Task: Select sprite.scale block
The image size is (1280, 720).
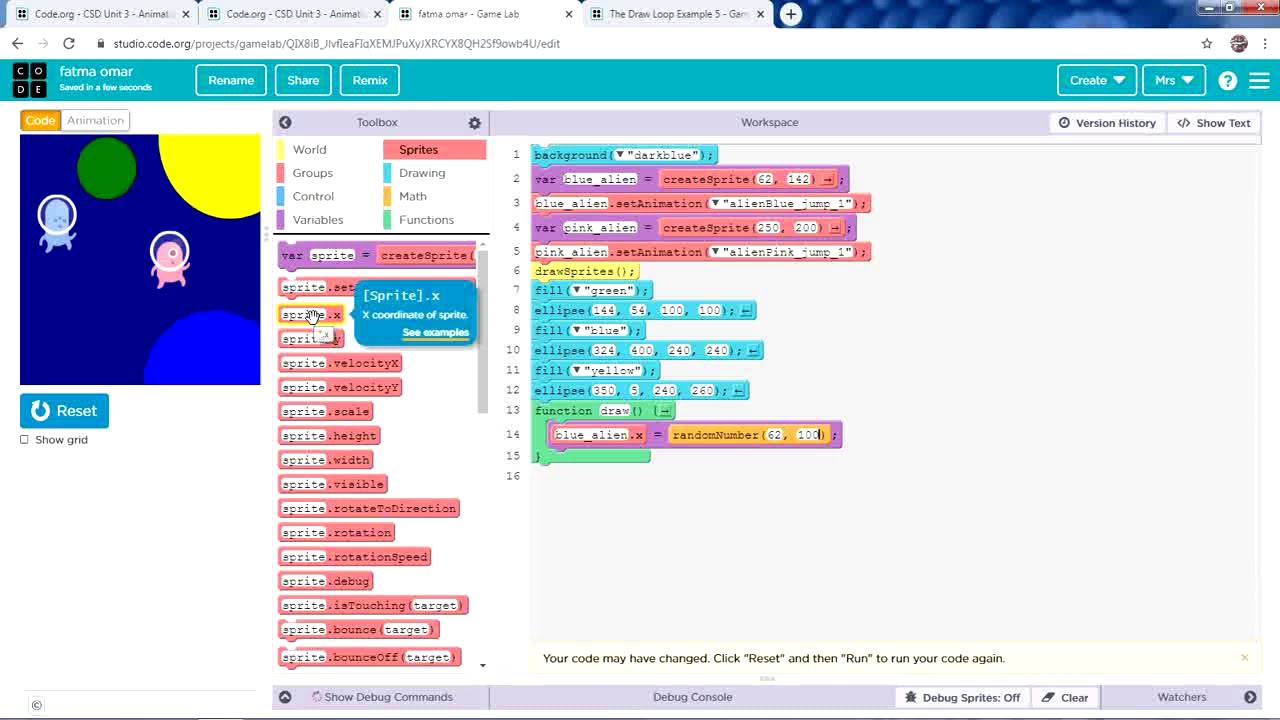Action: [x=325, y=411]
